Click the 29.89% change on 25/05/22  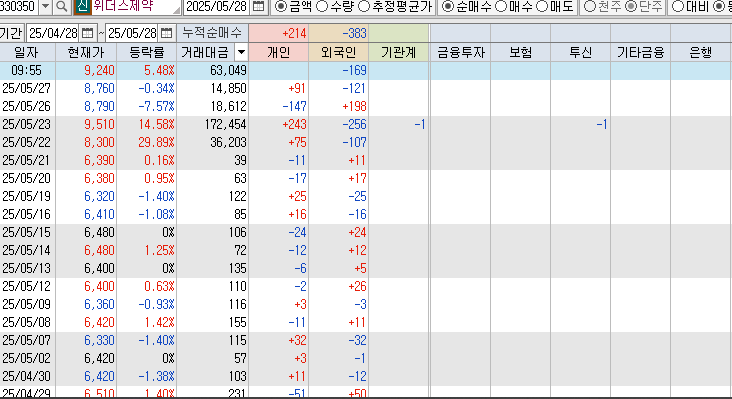pyautogui.click(x=156, y=142)
